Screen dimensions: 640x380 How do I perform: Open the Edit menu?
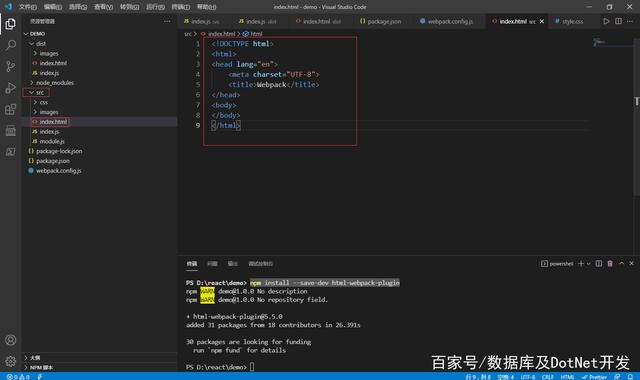53,7
